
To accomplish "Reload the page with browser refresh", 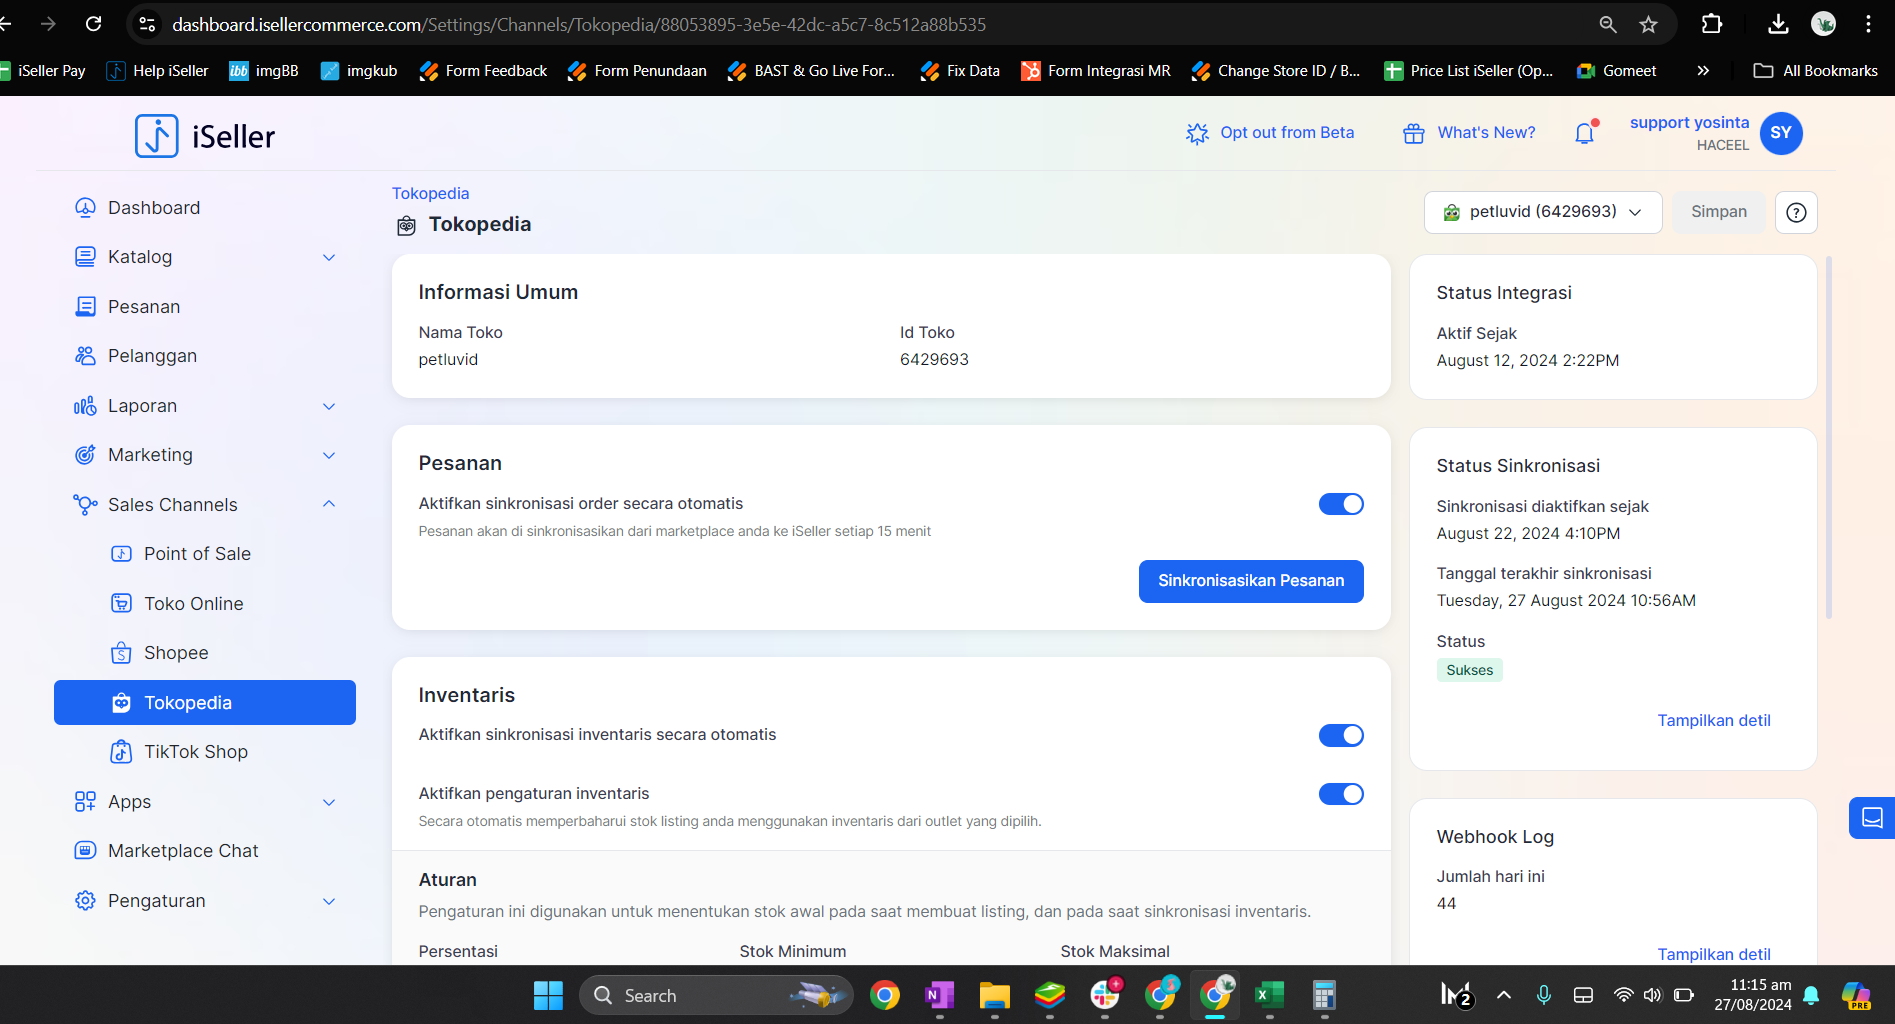I will coord(93,24).
